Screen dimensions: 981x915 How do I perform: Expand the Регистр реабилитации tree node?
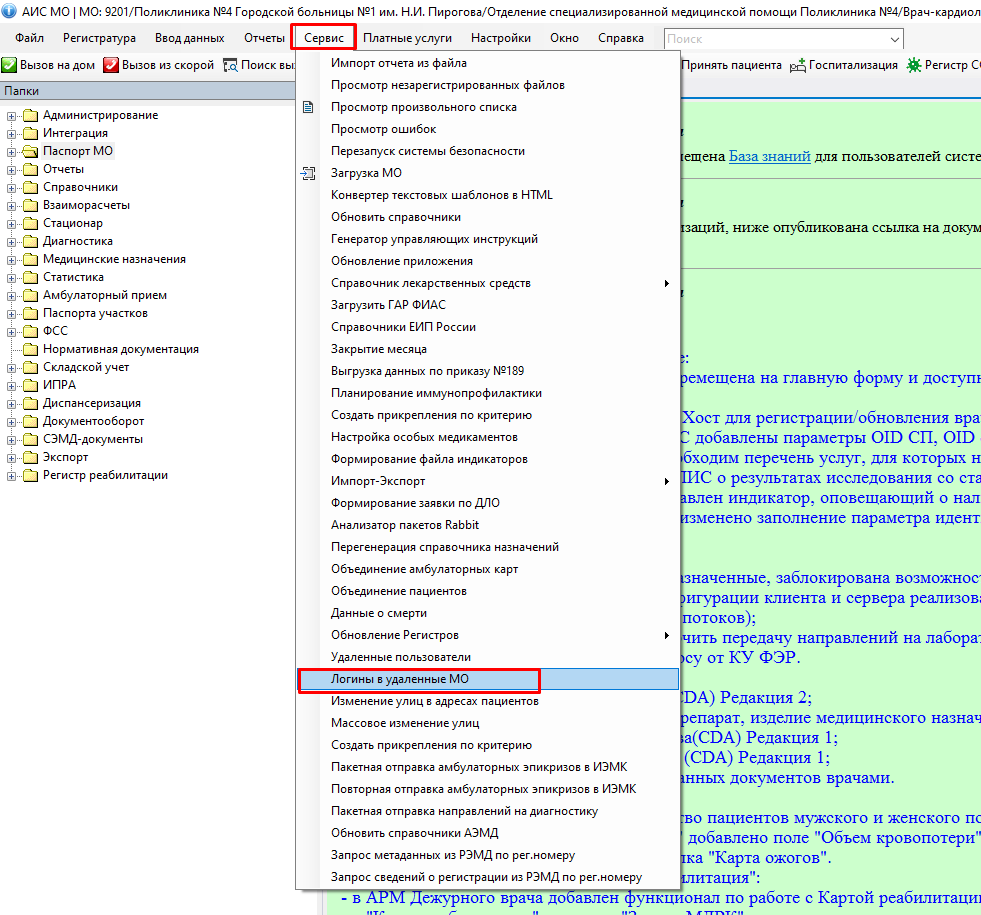pyautogui.click(x=11, y=477)
